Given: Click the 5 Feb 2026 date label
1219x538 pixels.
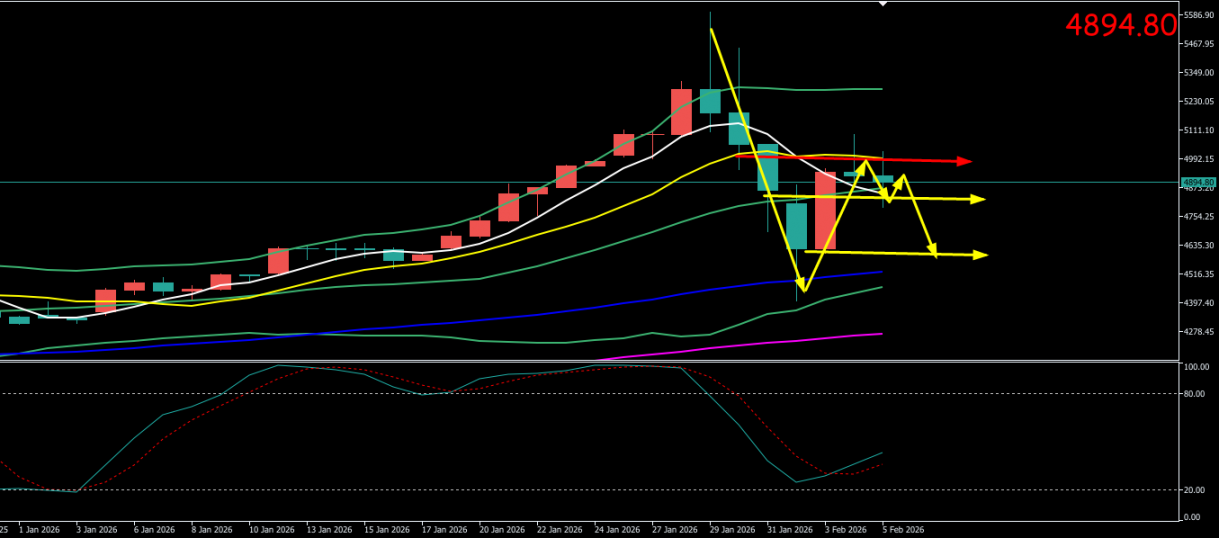Looking at the screenshot, I should [x=903, y=530].
